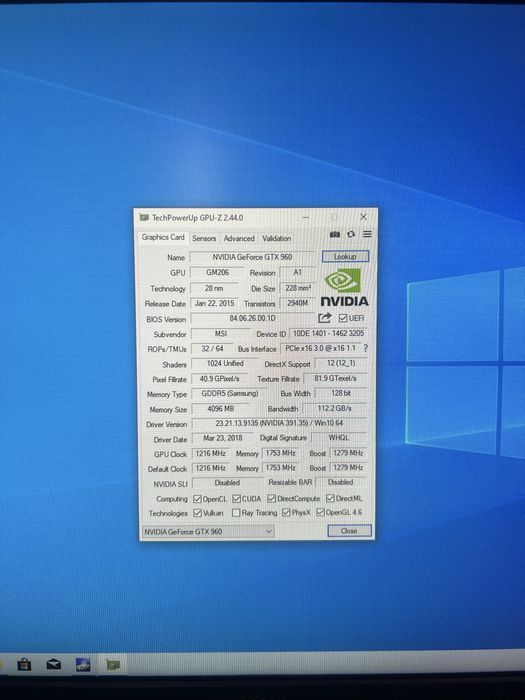525x700 pixels.
Task: Click the BIOS export share icon
Action: pyautogui.click(x=325, y=318)
